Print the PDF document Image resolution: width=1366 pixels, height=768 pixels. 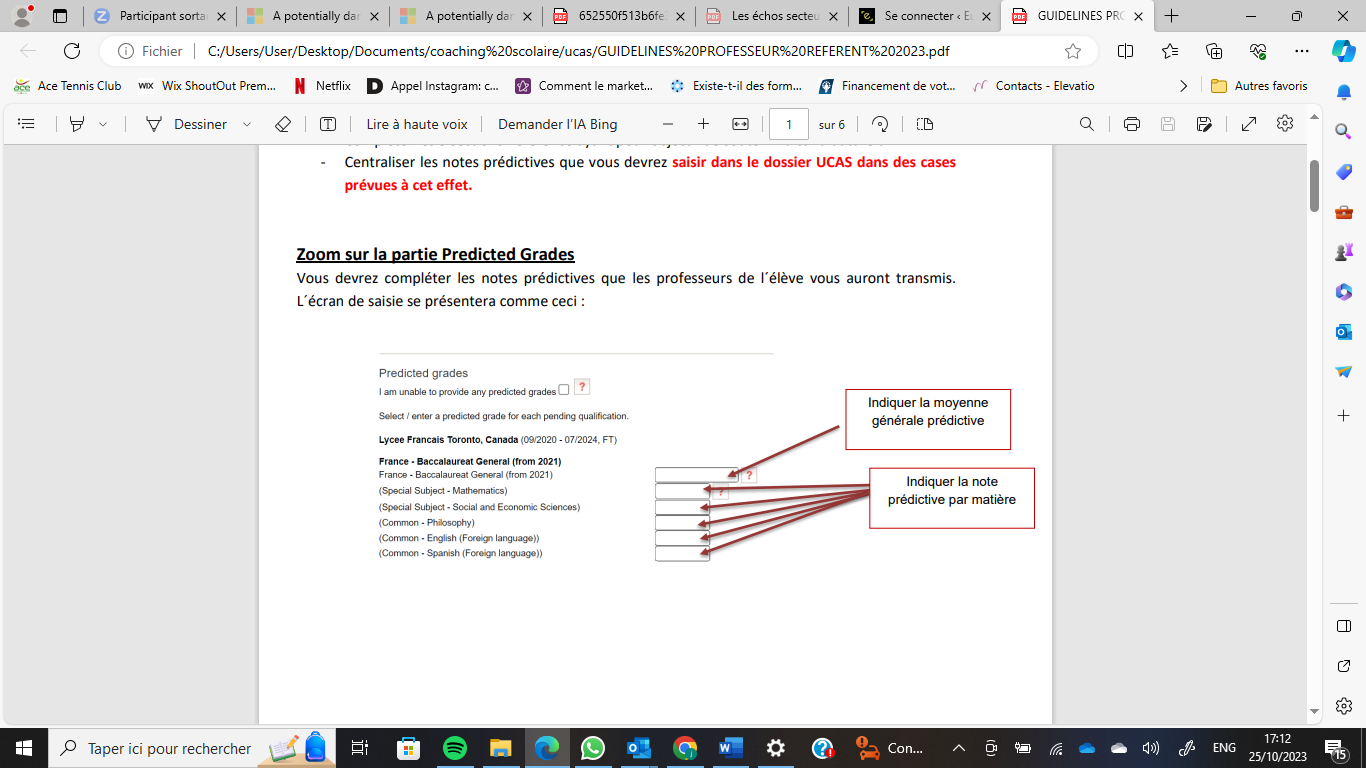[1132, 124]
